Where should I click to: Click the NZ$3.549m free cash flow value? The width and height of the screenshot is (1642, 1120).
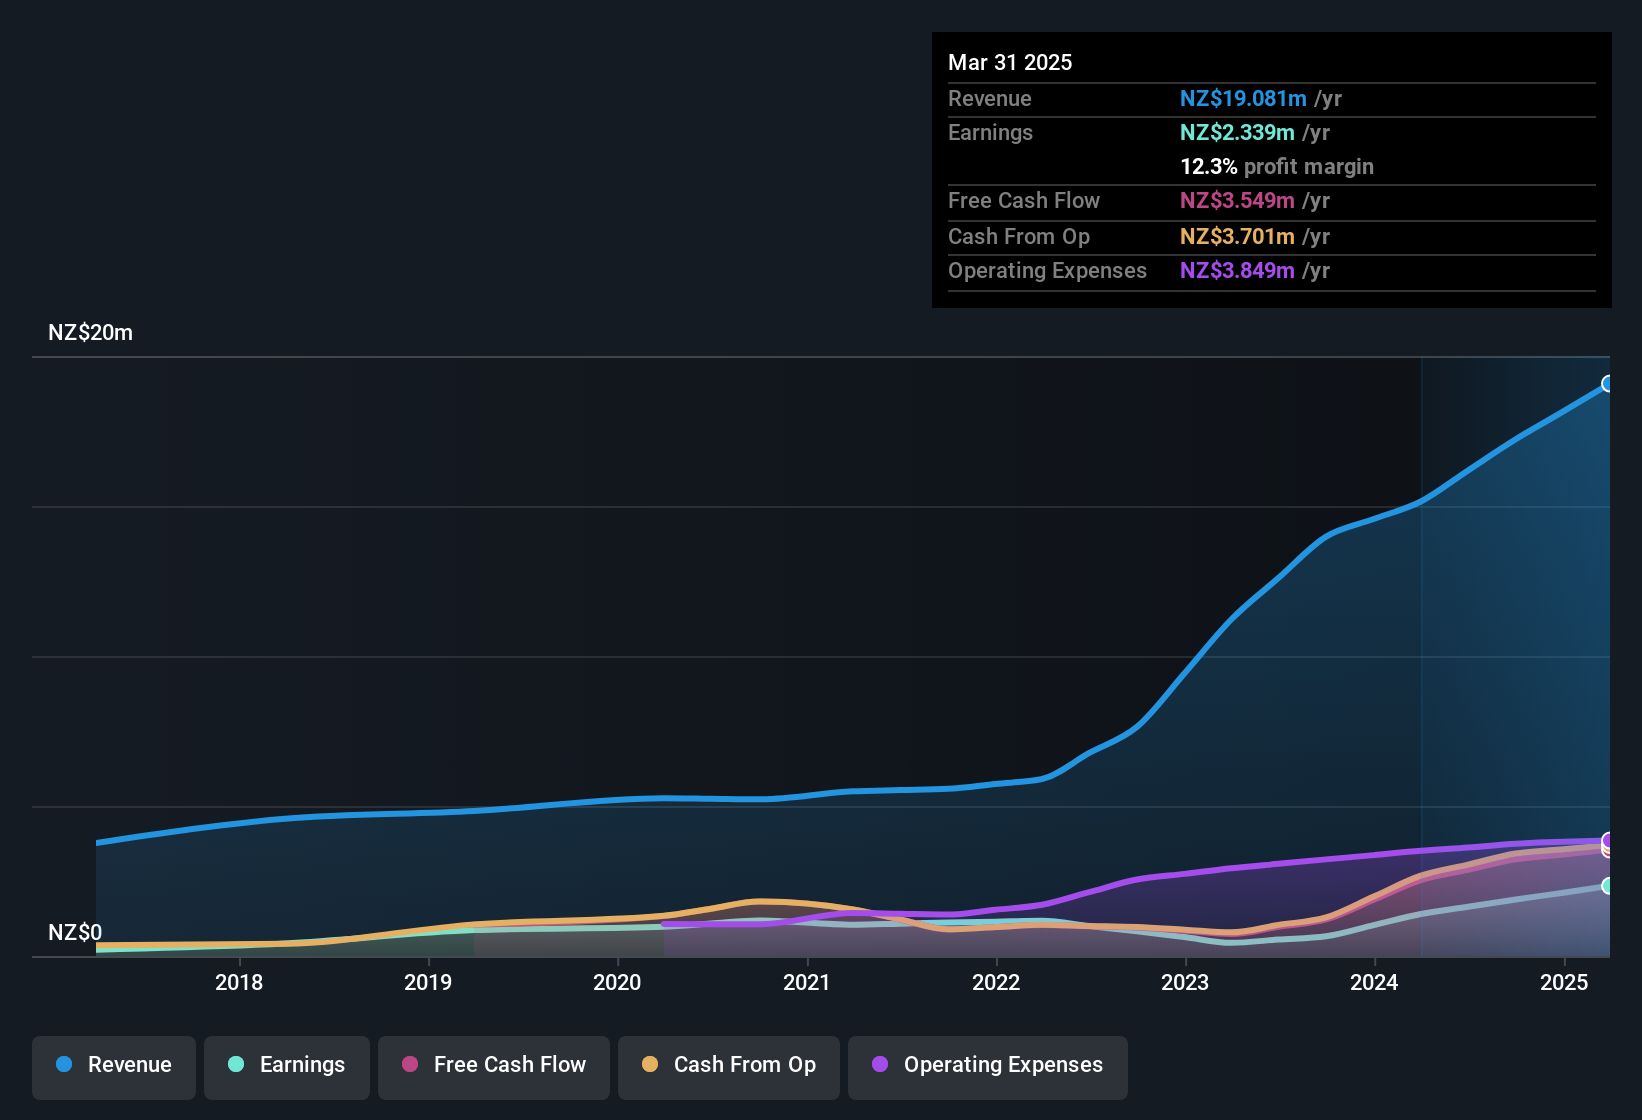(x=1237, y=201)
